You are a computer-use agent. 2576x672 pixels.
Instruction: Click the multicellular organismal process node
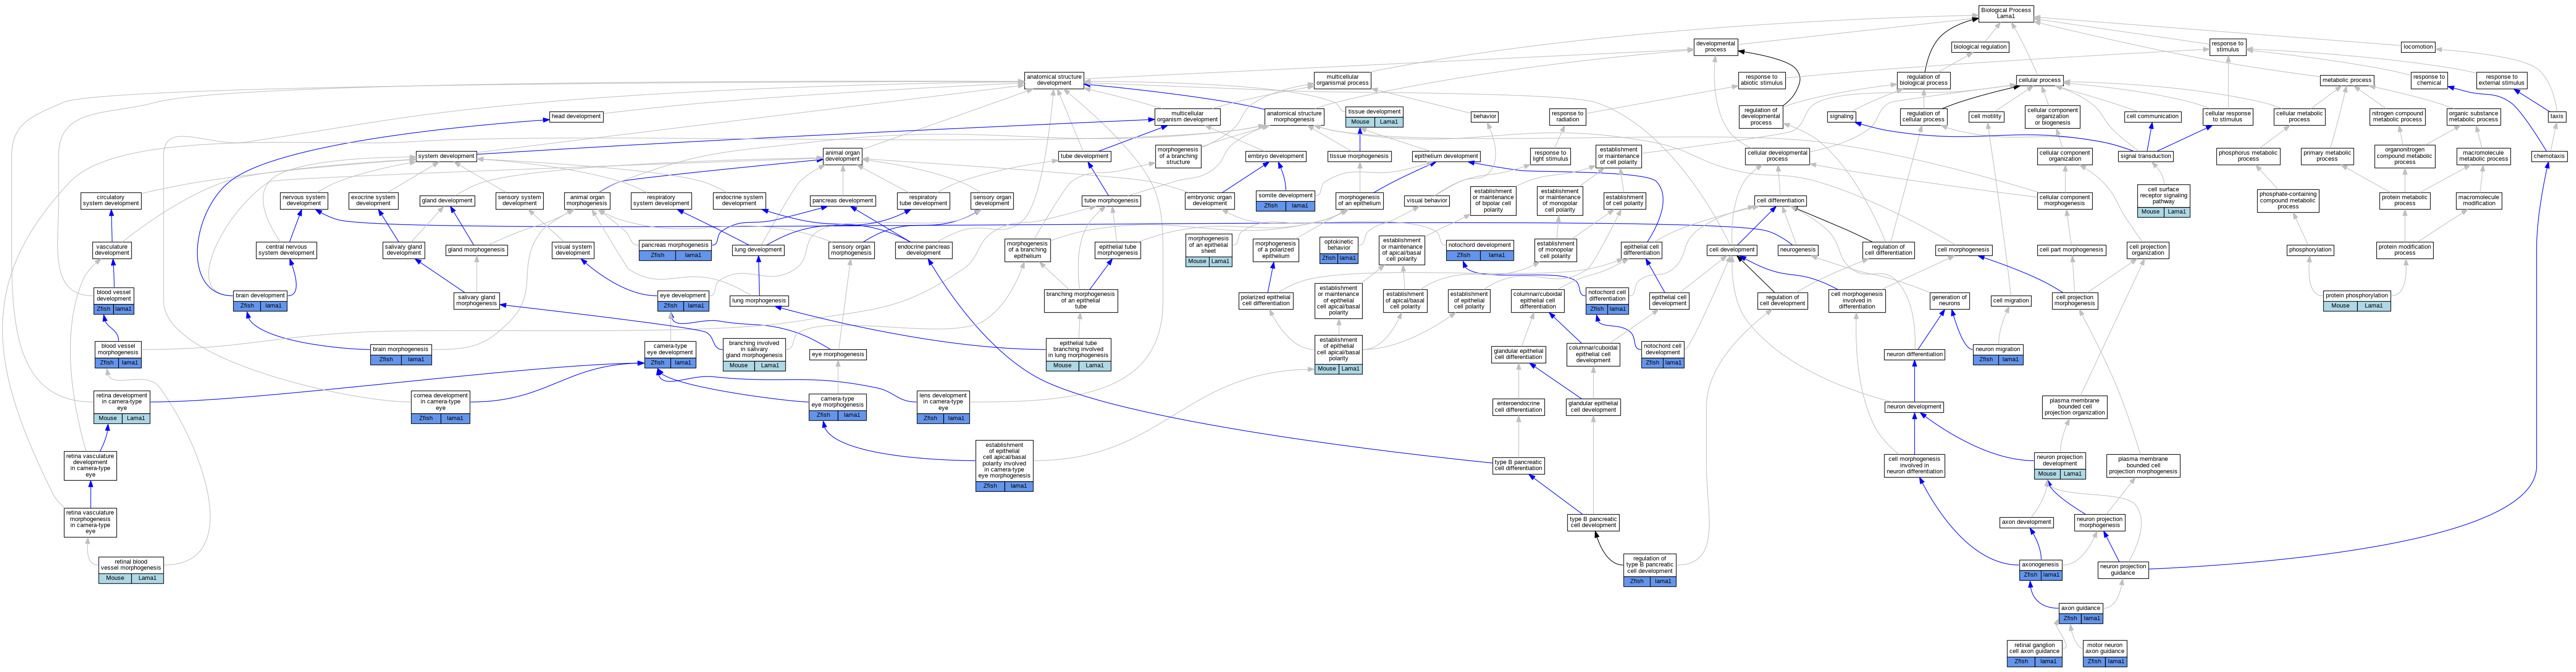(1342, 80)
